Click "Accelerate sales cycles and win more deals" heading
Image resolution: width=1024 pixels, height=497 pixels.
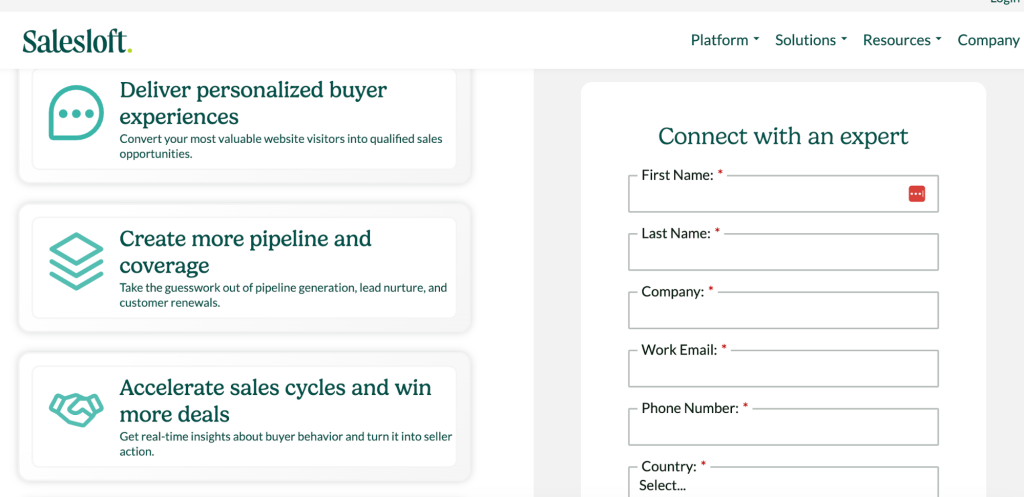[276, 400]
